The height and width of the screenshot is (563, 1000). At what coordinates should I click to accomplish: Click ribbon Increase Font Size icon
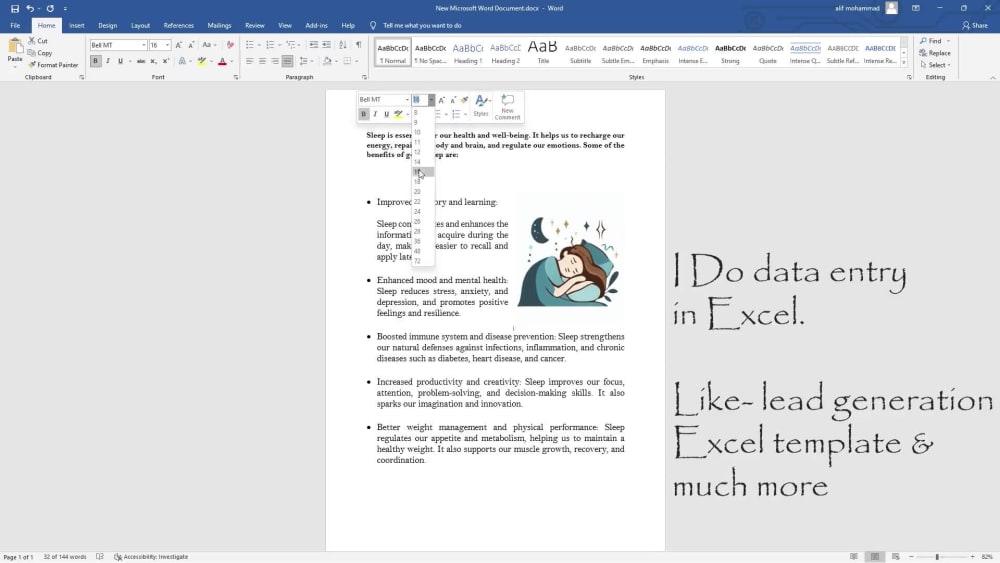pyautogui.click(x=179, y=45)
